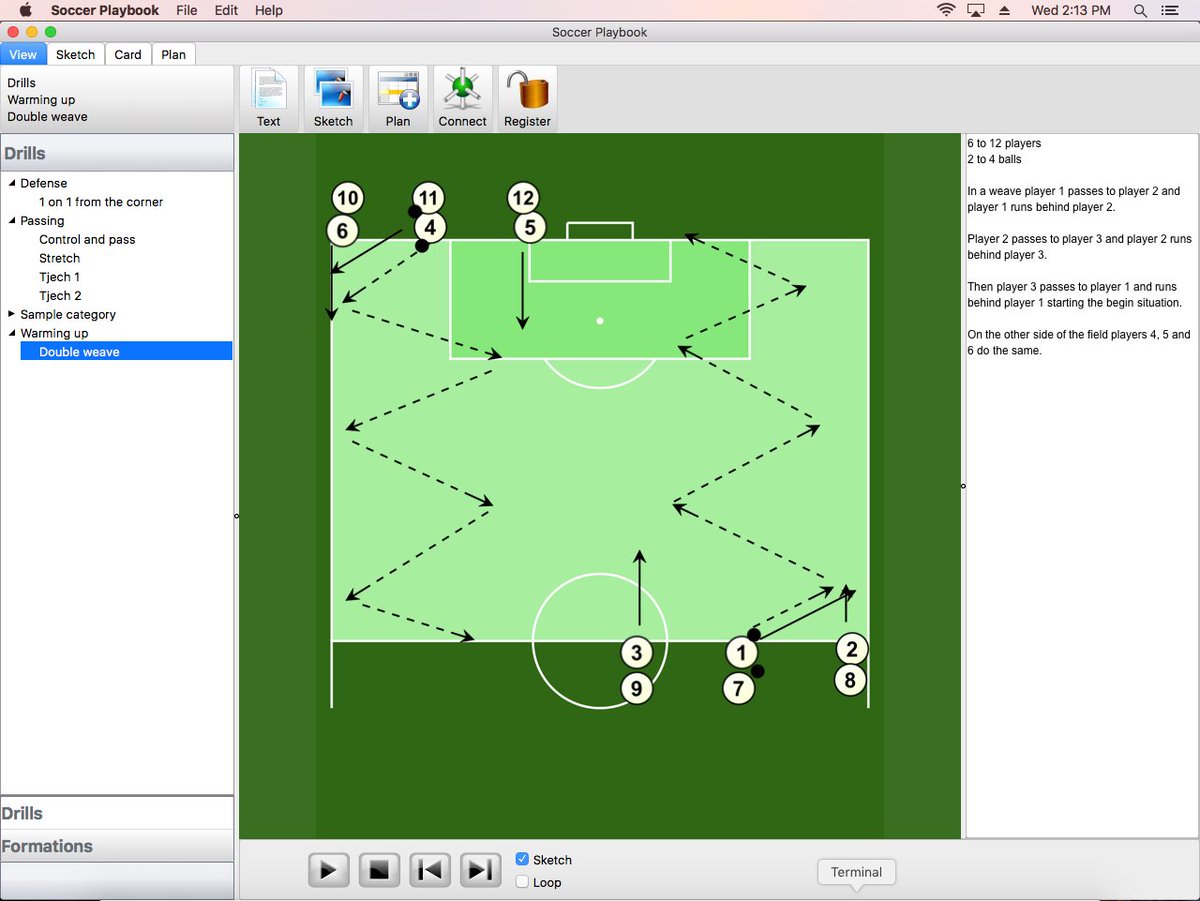Select player marker 2 on the field
Viewport: 1200px width, 901px height.
[851, 648]
